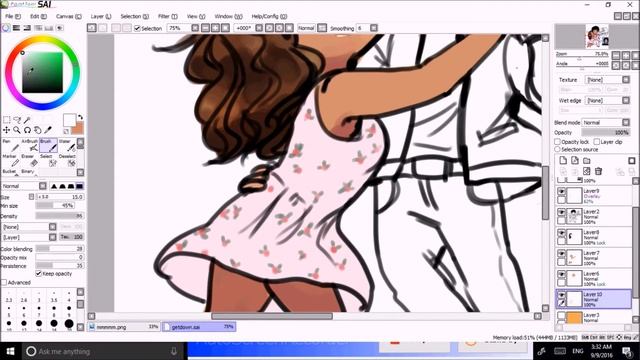The height and width of the screenshot is (360, 640).
Task: Uncheck Keep opacity
Action: pos(38,273)
